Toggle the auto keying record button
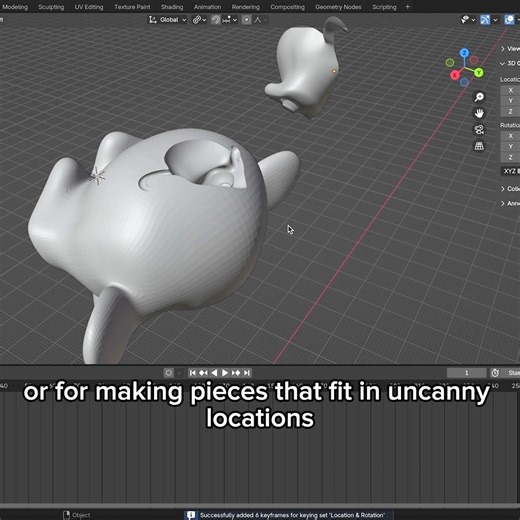The width and height of the screenshot is (520, 520). pyautogui.click(x=169, y=373)
